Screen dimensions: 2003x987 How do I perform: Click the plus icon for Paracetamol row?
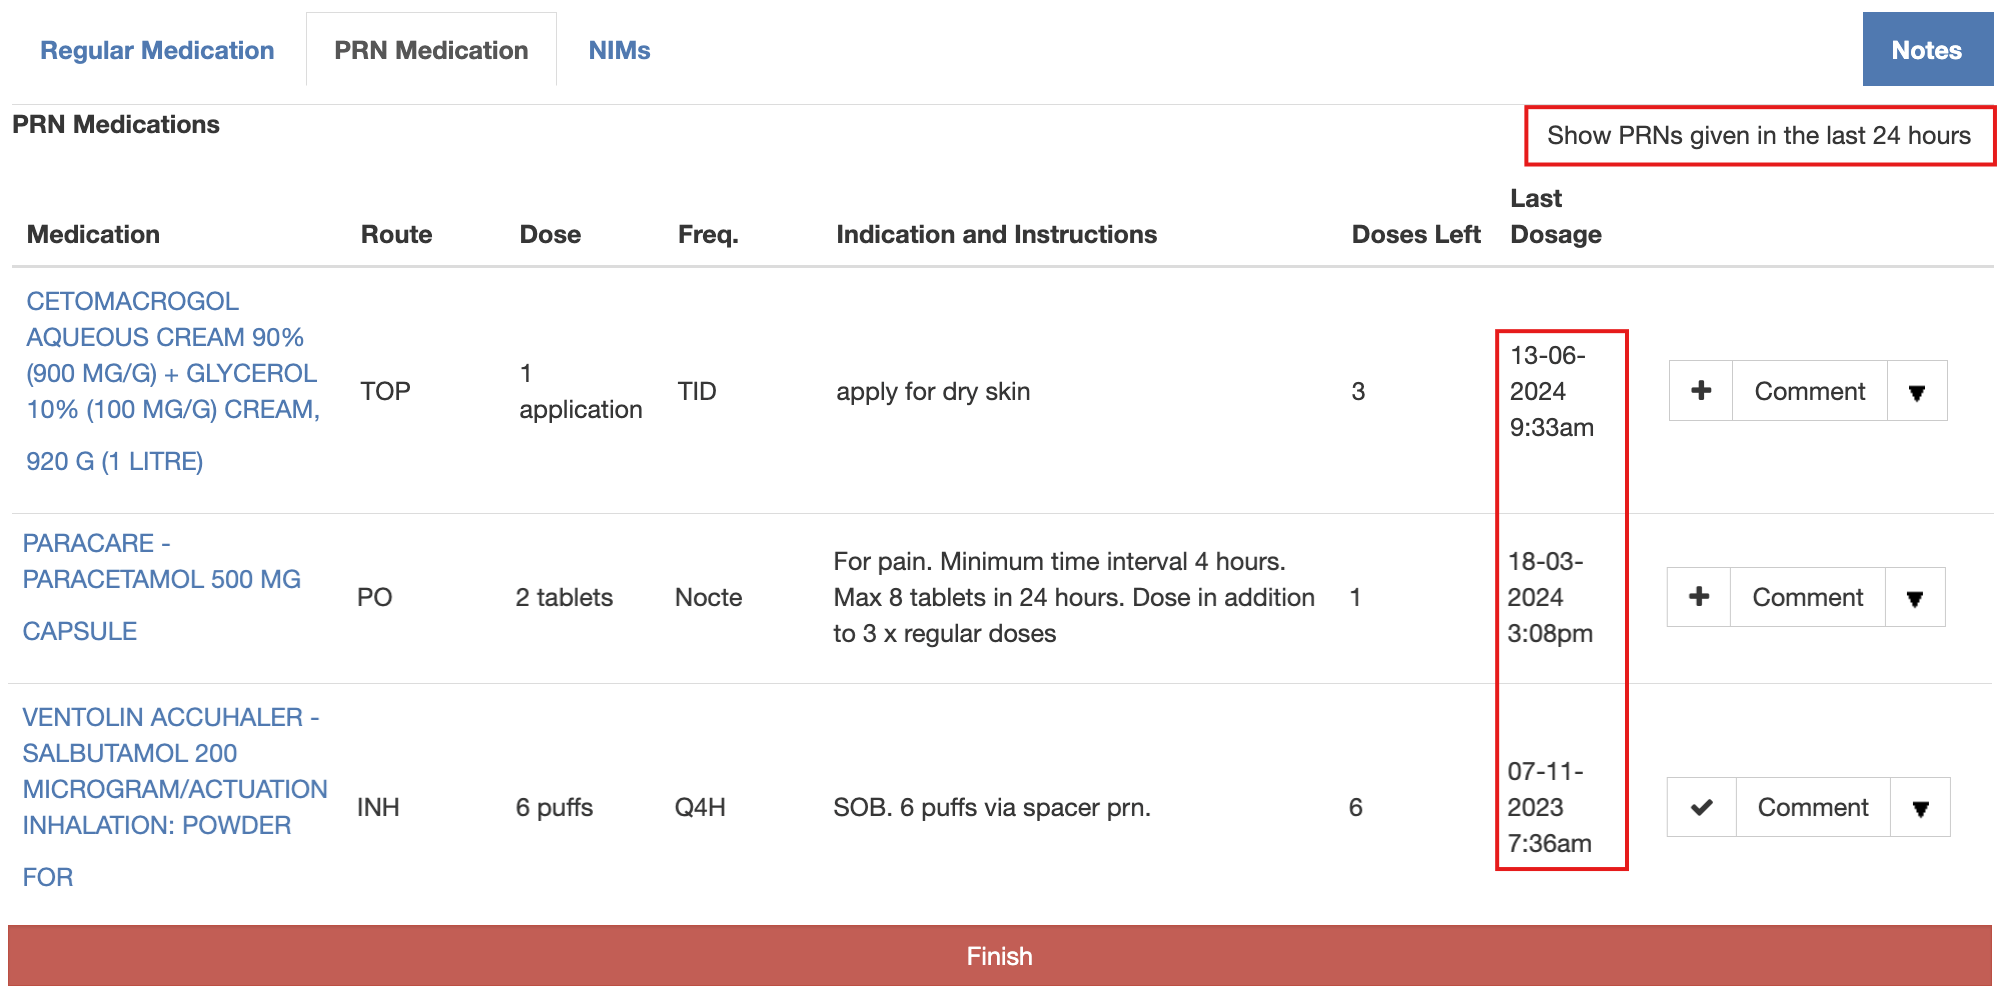coord(1698,597)
